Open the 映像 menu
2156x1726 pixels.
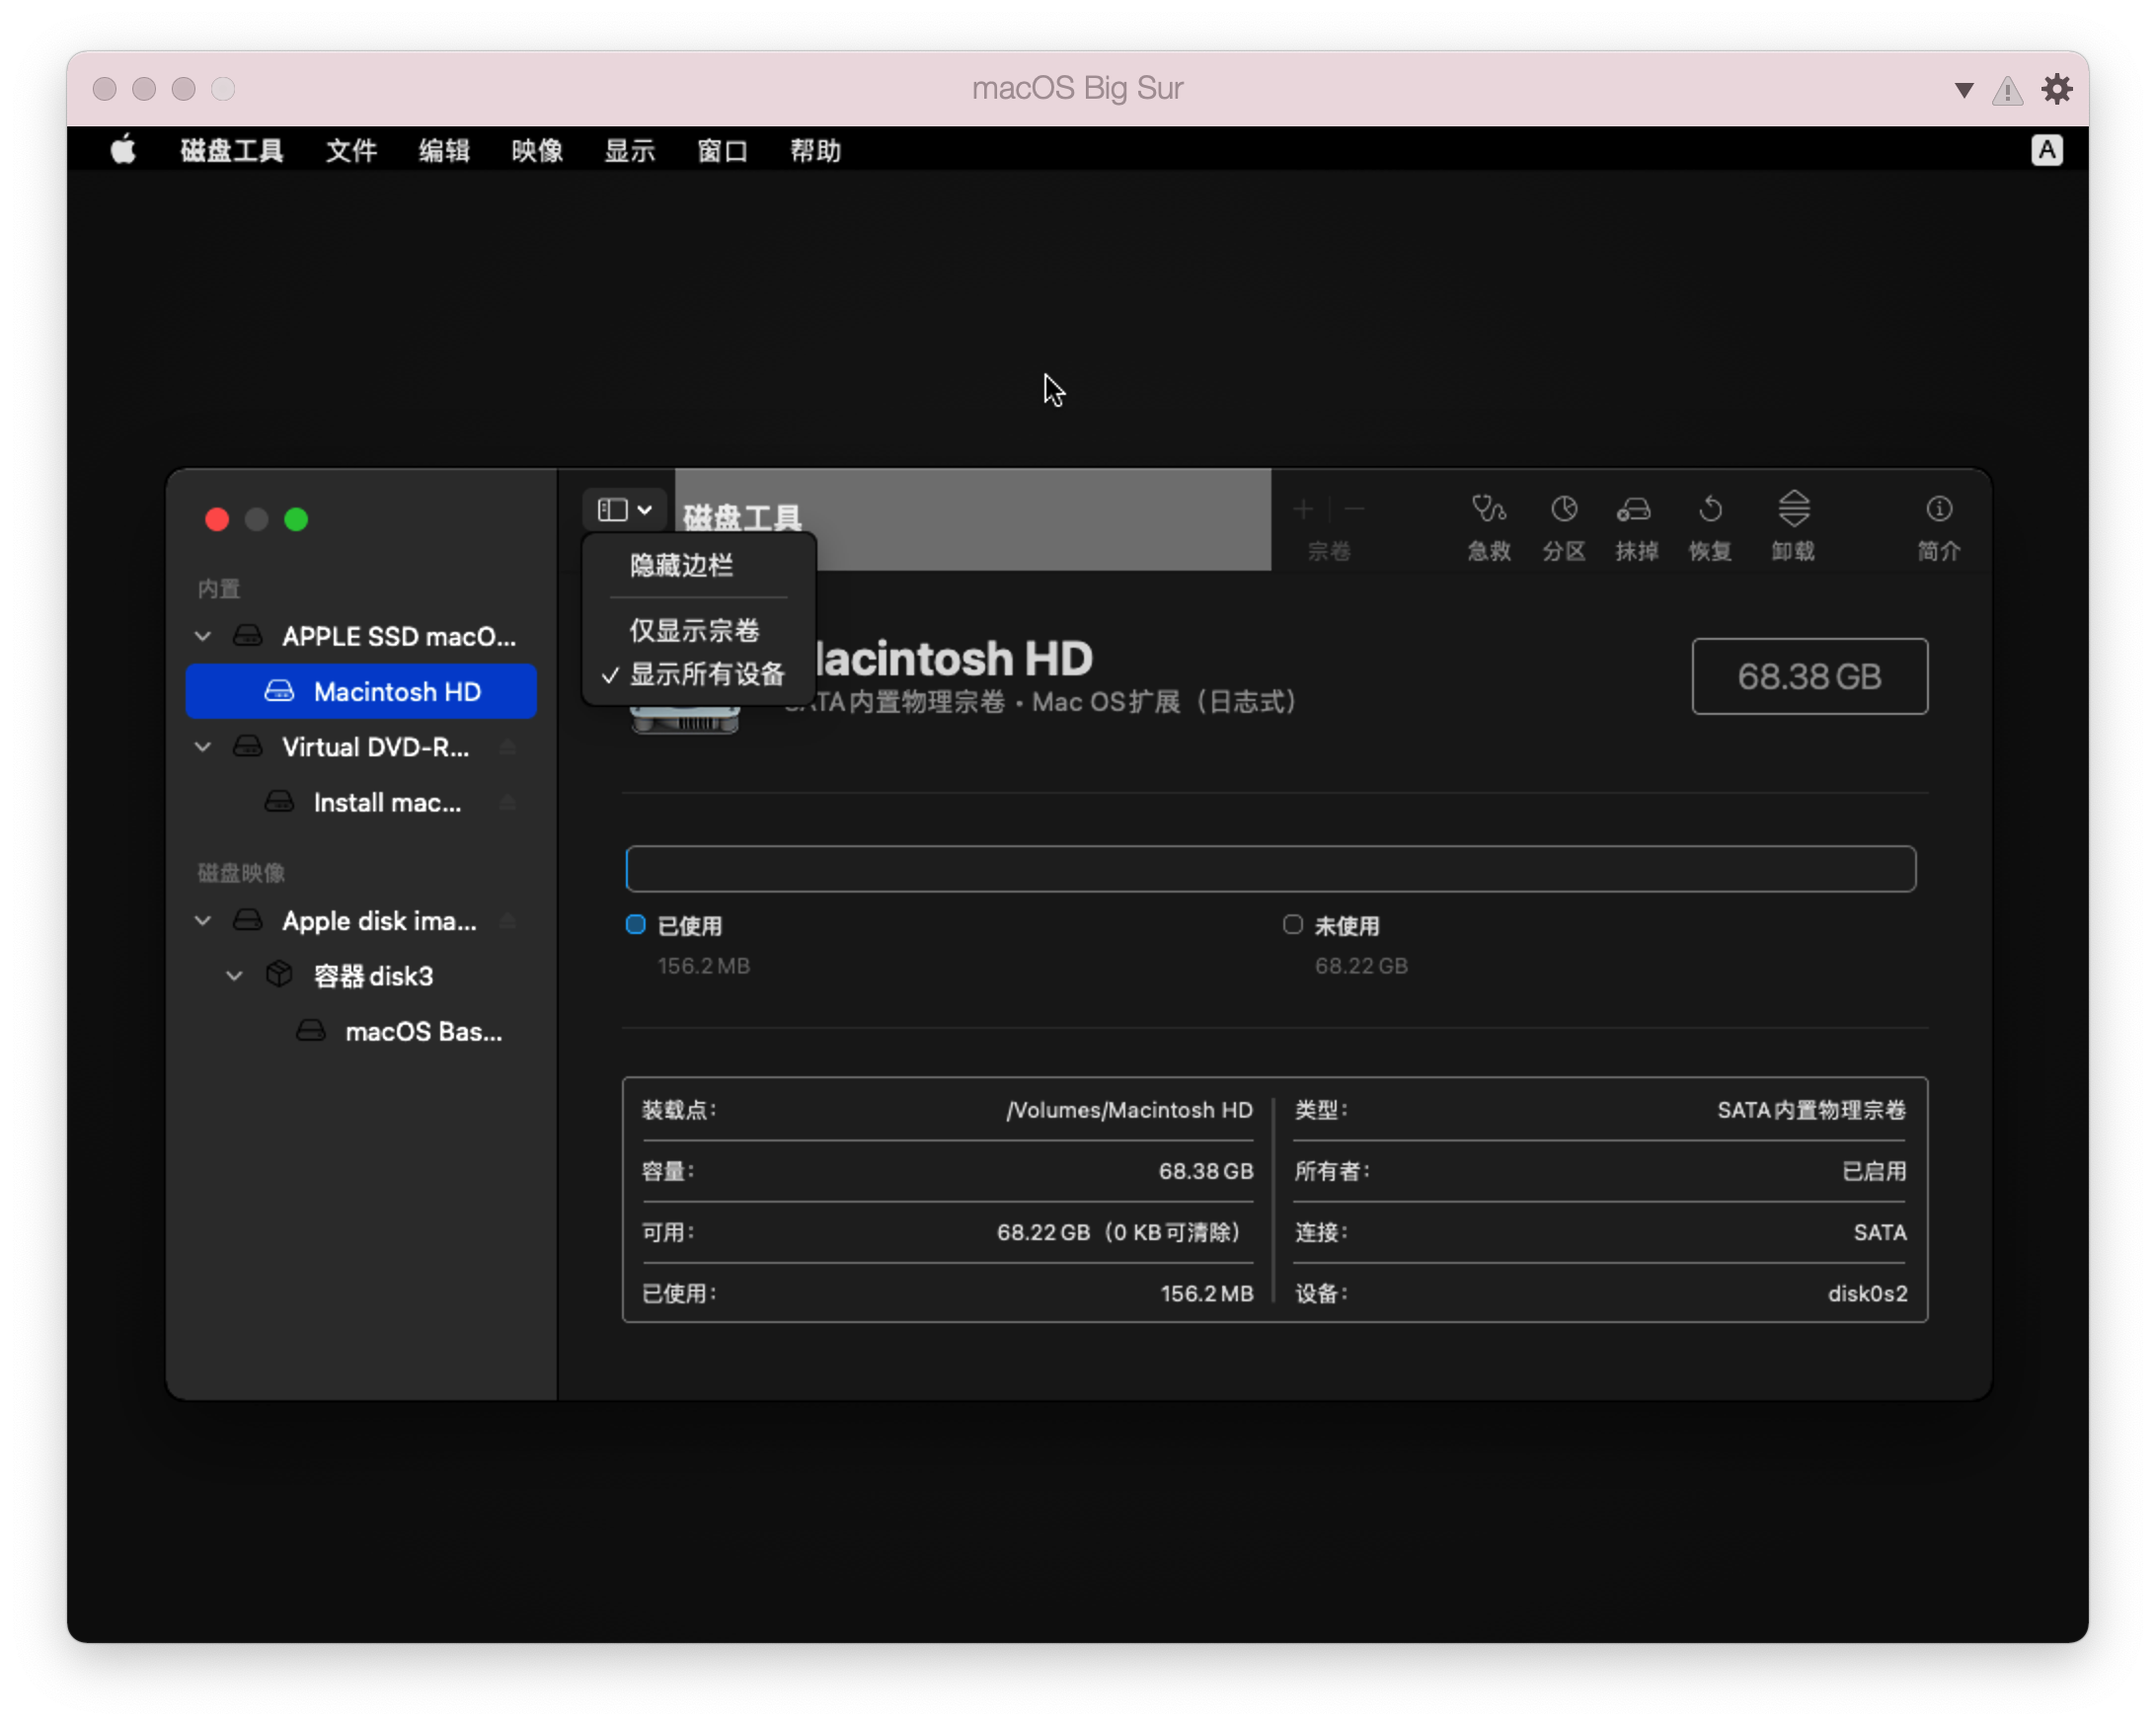536,151
